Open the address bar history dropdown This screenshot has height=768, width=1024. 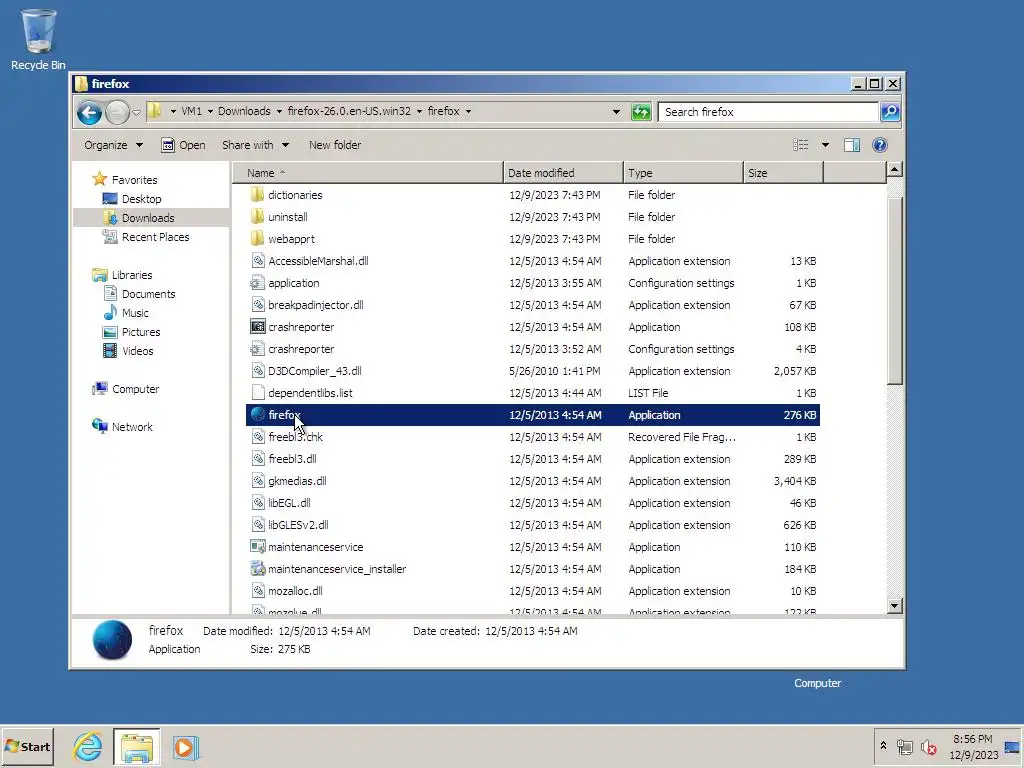coord(616,112)
